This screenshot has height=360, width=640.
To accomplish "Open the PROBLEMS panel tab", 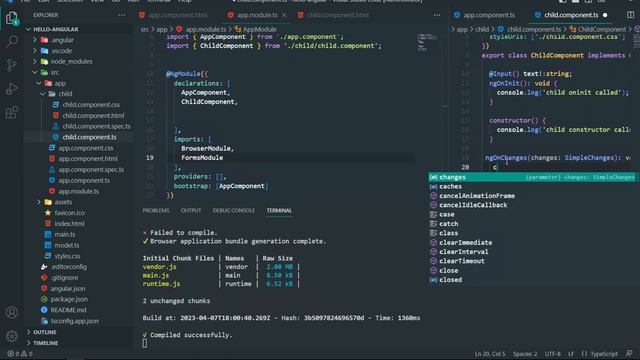I will click(156, 211).
